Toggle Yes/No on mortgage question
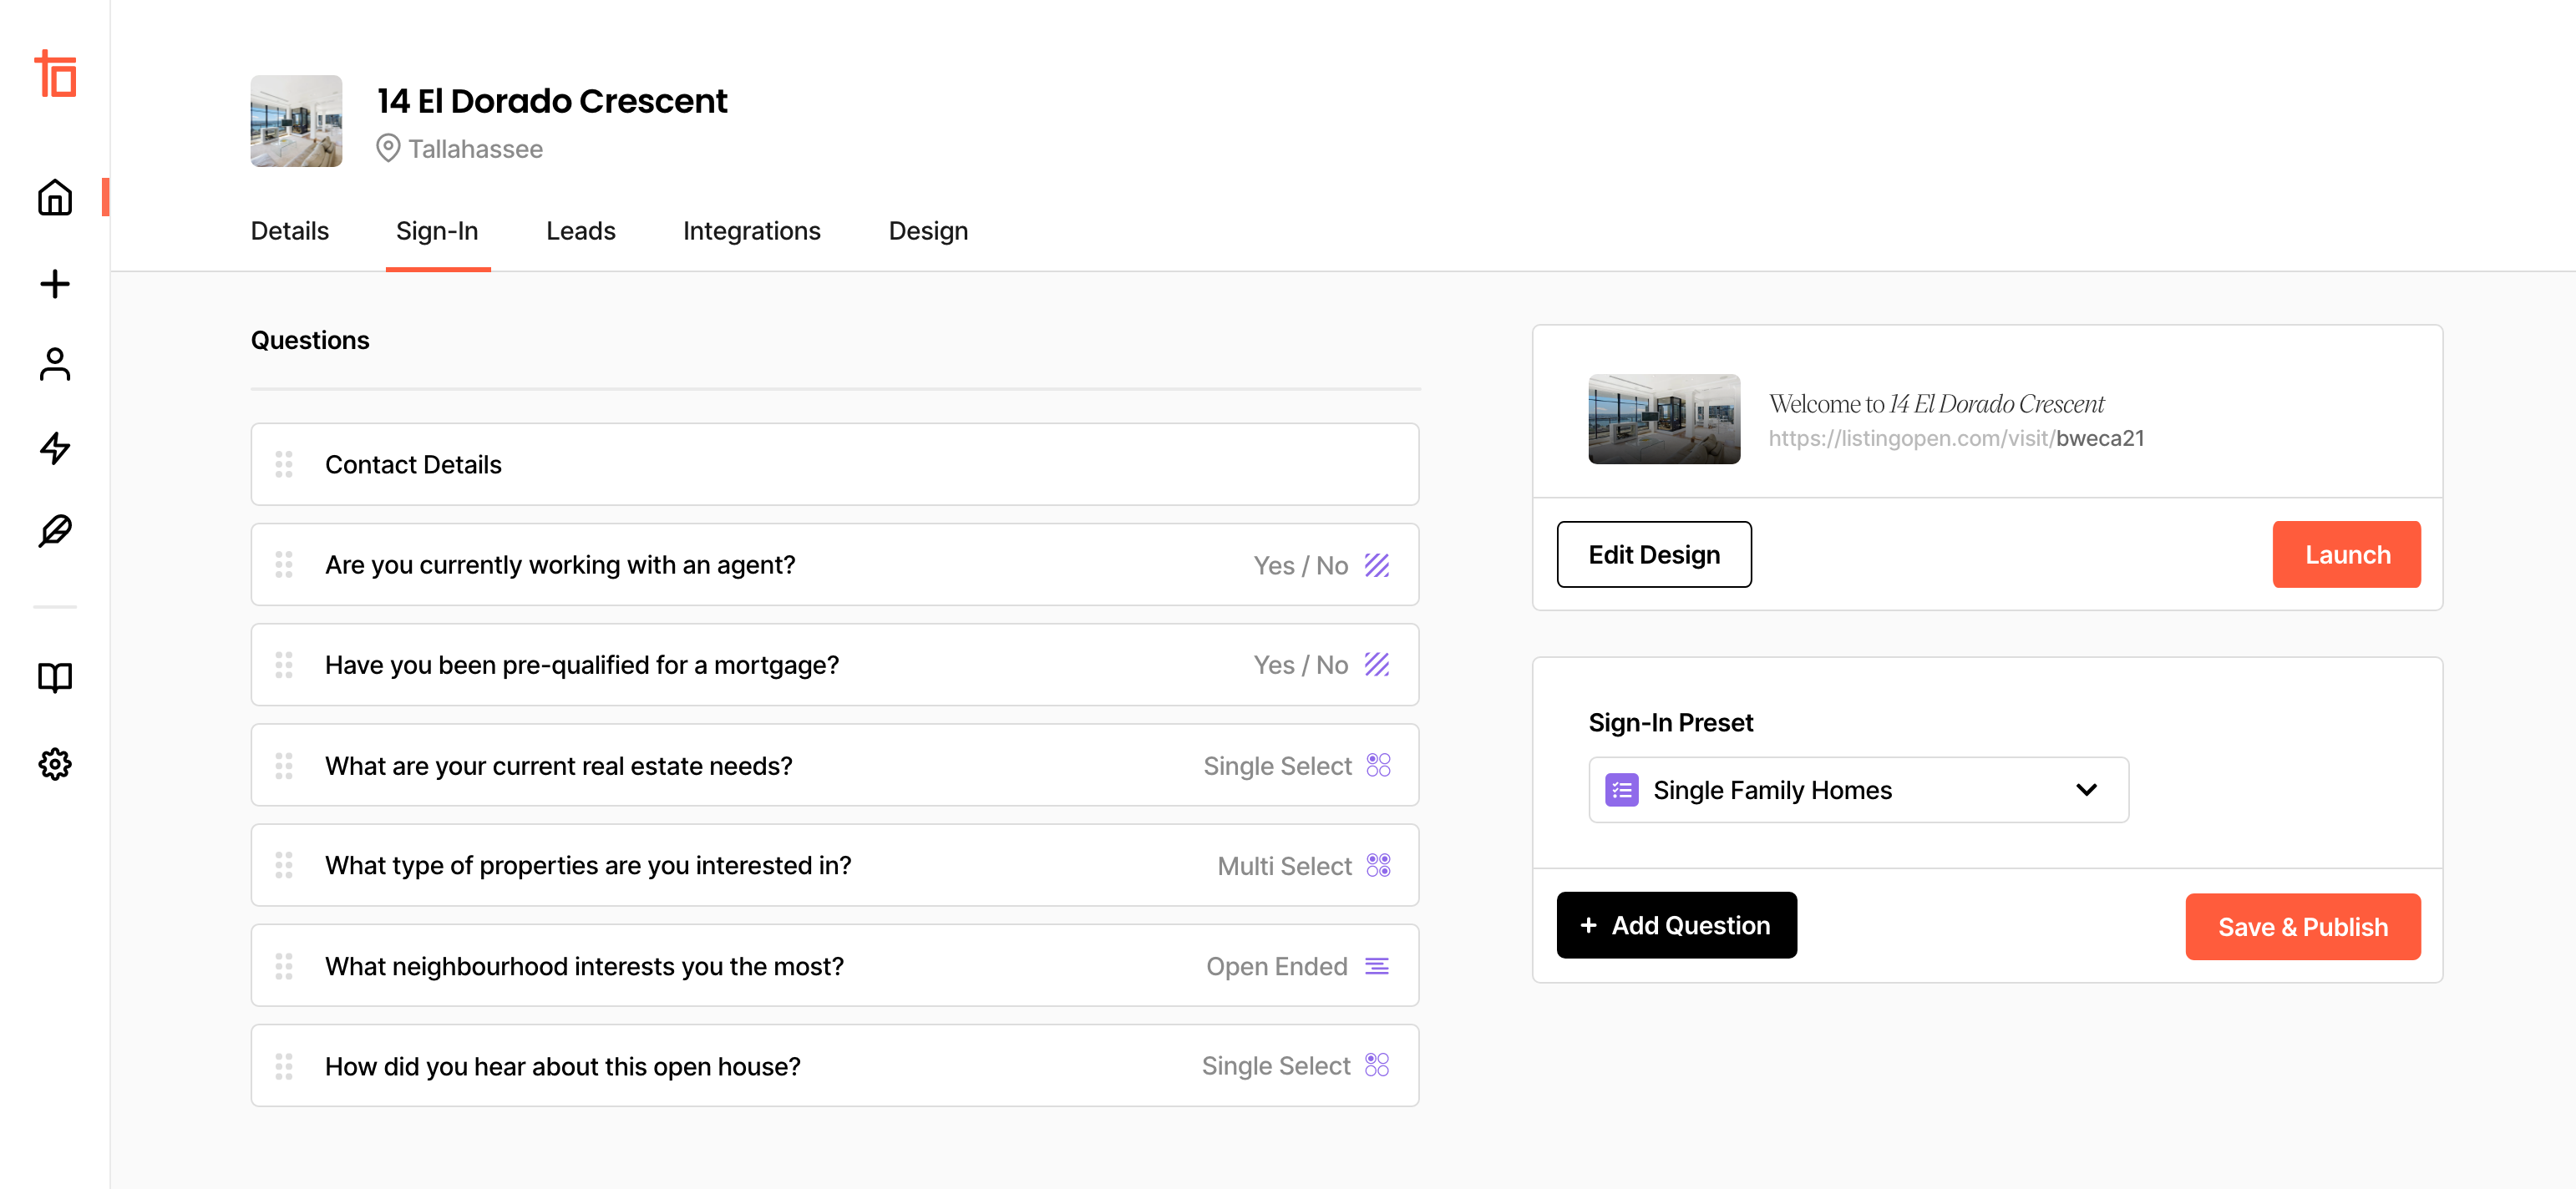Image resolution: width=2576 pixels, height=1189 pixels. click(x=1378, y=665)
